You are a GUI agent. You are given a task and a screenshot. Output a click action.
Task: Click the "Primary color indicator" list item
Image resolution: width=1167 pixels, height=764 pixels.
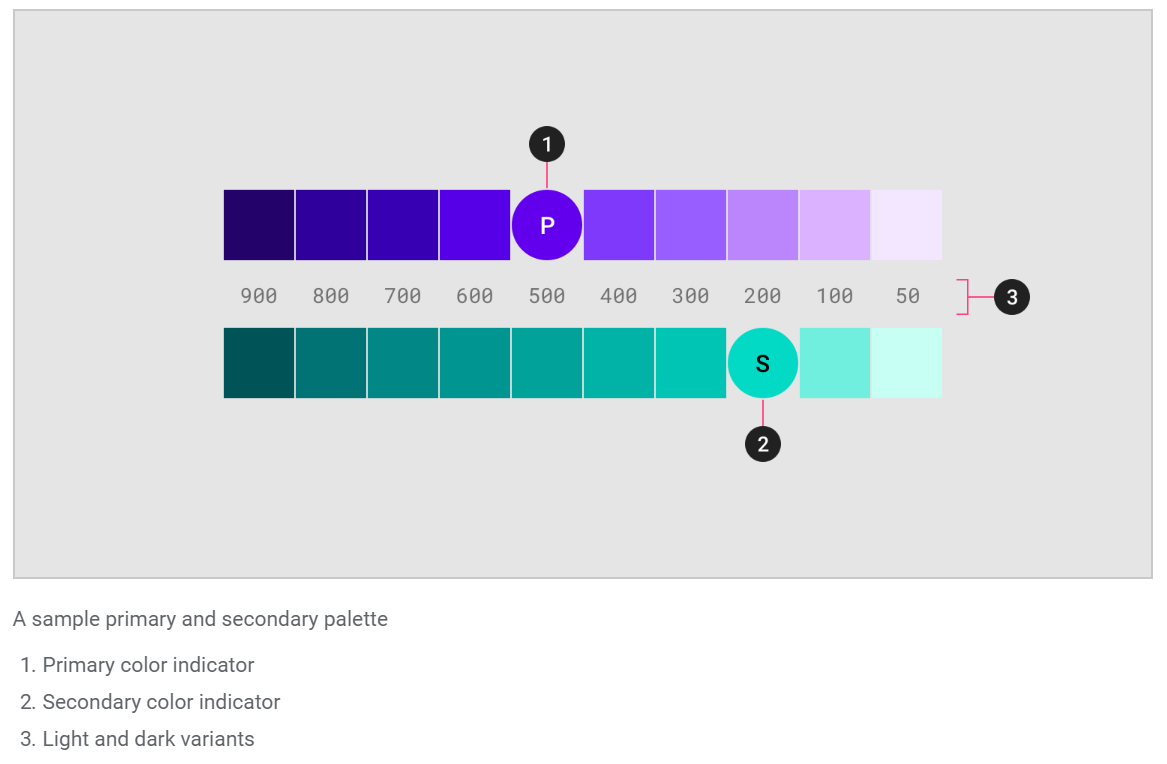pyautogui.click(x=148, y=665)
